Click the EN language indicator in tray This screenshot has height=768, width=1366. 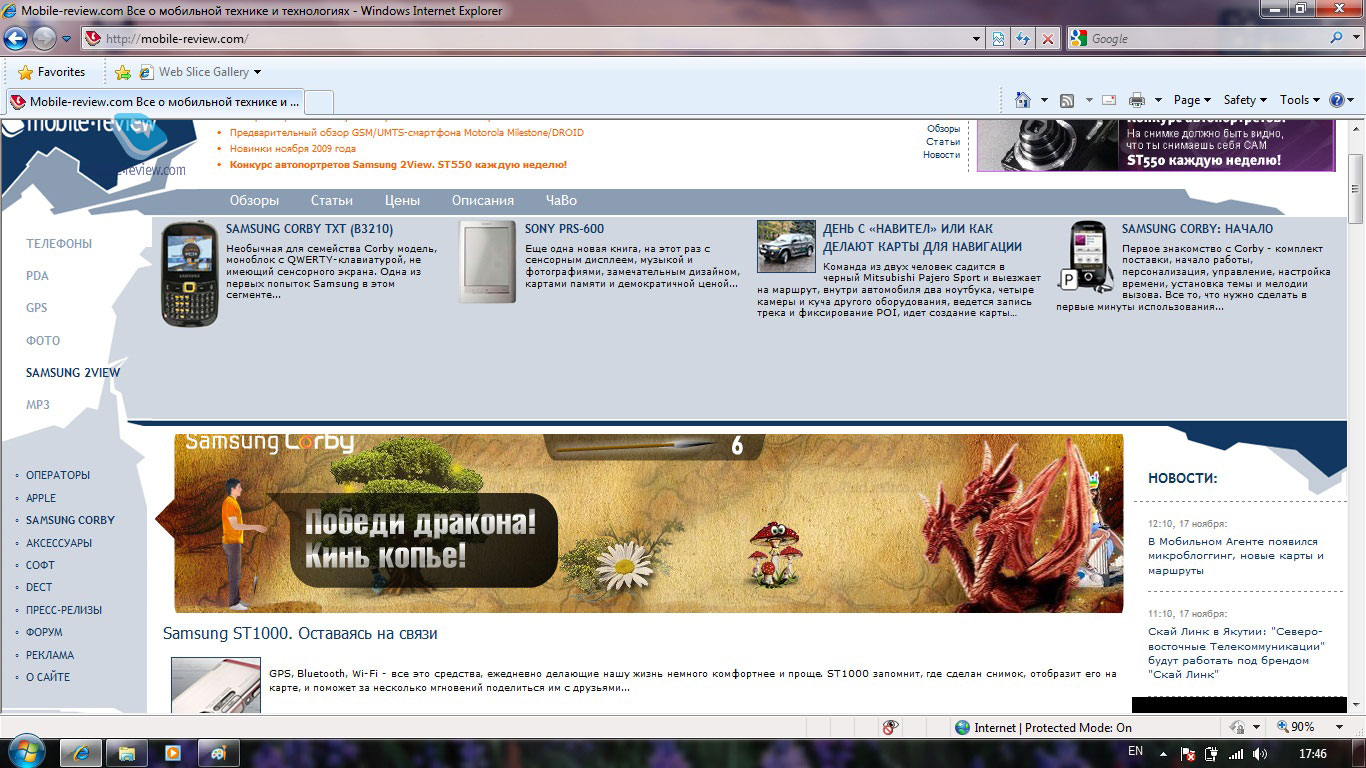click(x=1135, y=752)
